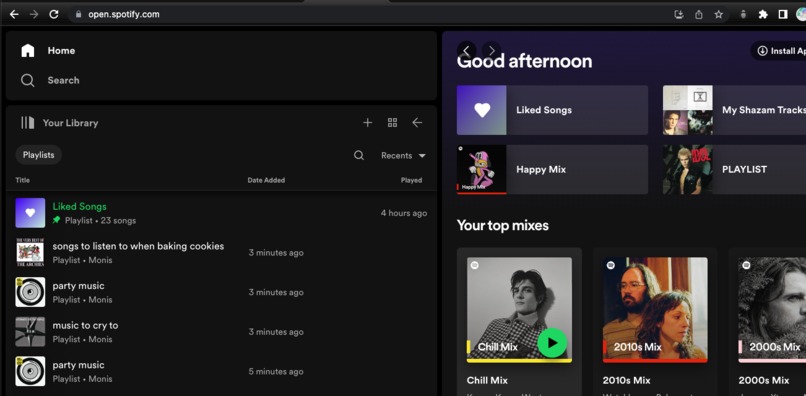
Task: Open the Chill Mix card title
Action: [487, 381]
